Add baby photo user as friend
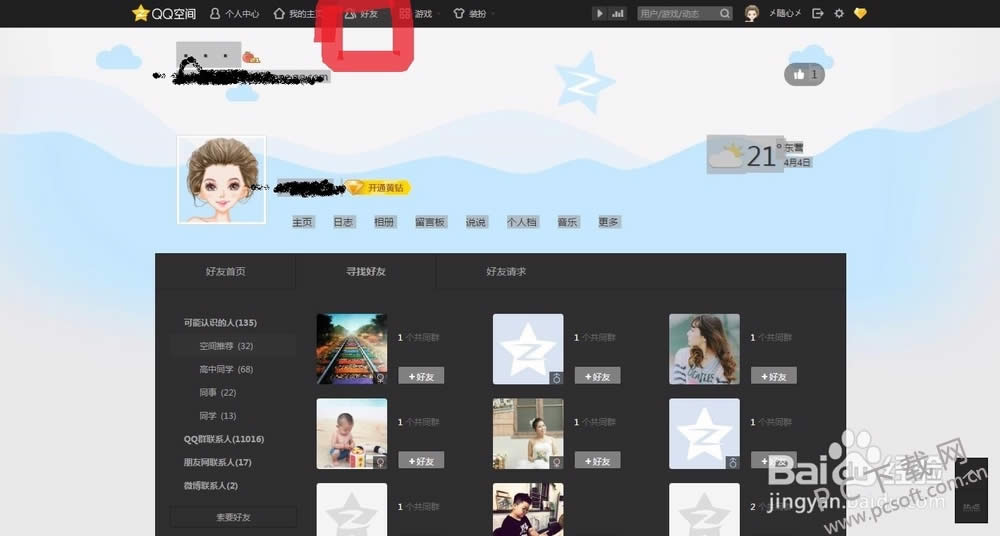 click(421, 460)
